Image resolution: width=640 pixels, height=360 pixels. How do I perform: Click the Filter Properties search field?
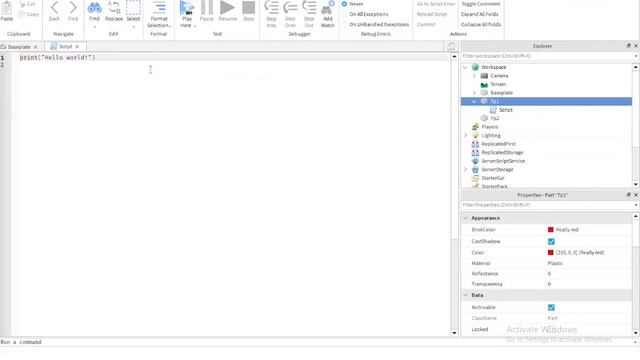pos(547,205)
